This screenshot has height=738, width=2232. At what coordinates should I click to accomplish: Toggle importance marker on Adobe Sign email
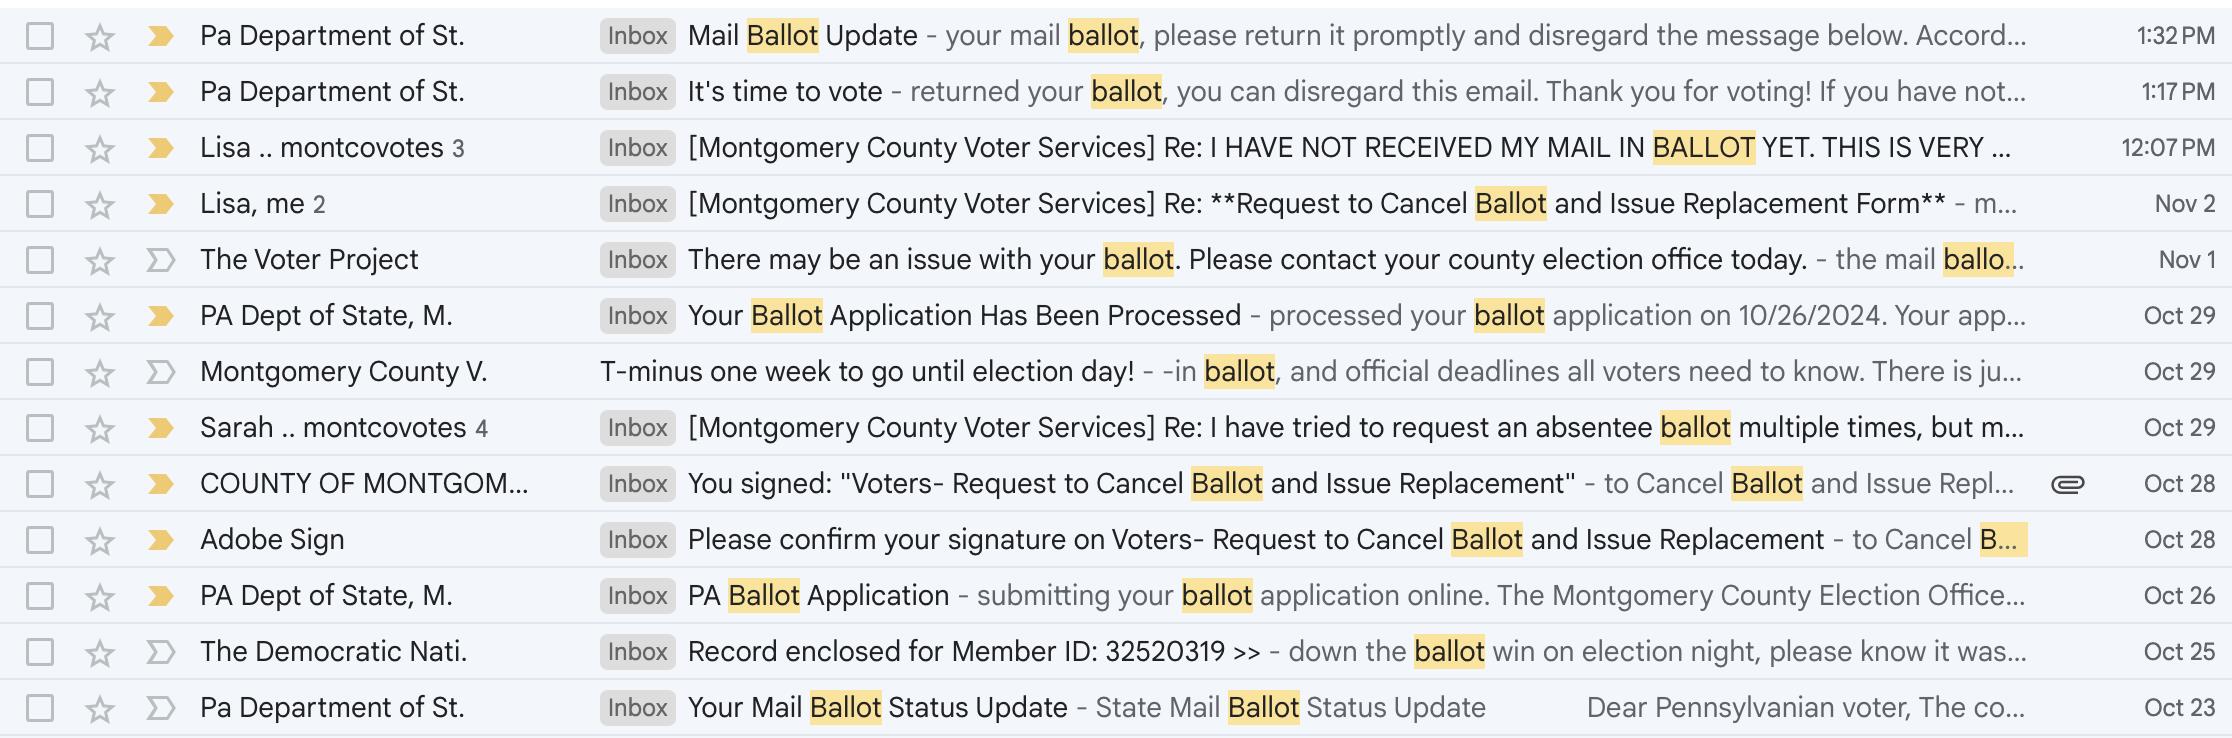[x=160, y=541]
